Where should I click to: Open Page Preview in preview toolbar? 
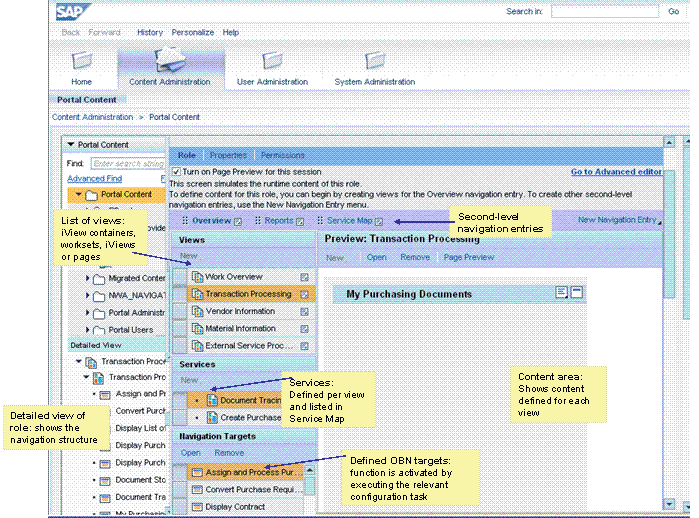[469, 257]
